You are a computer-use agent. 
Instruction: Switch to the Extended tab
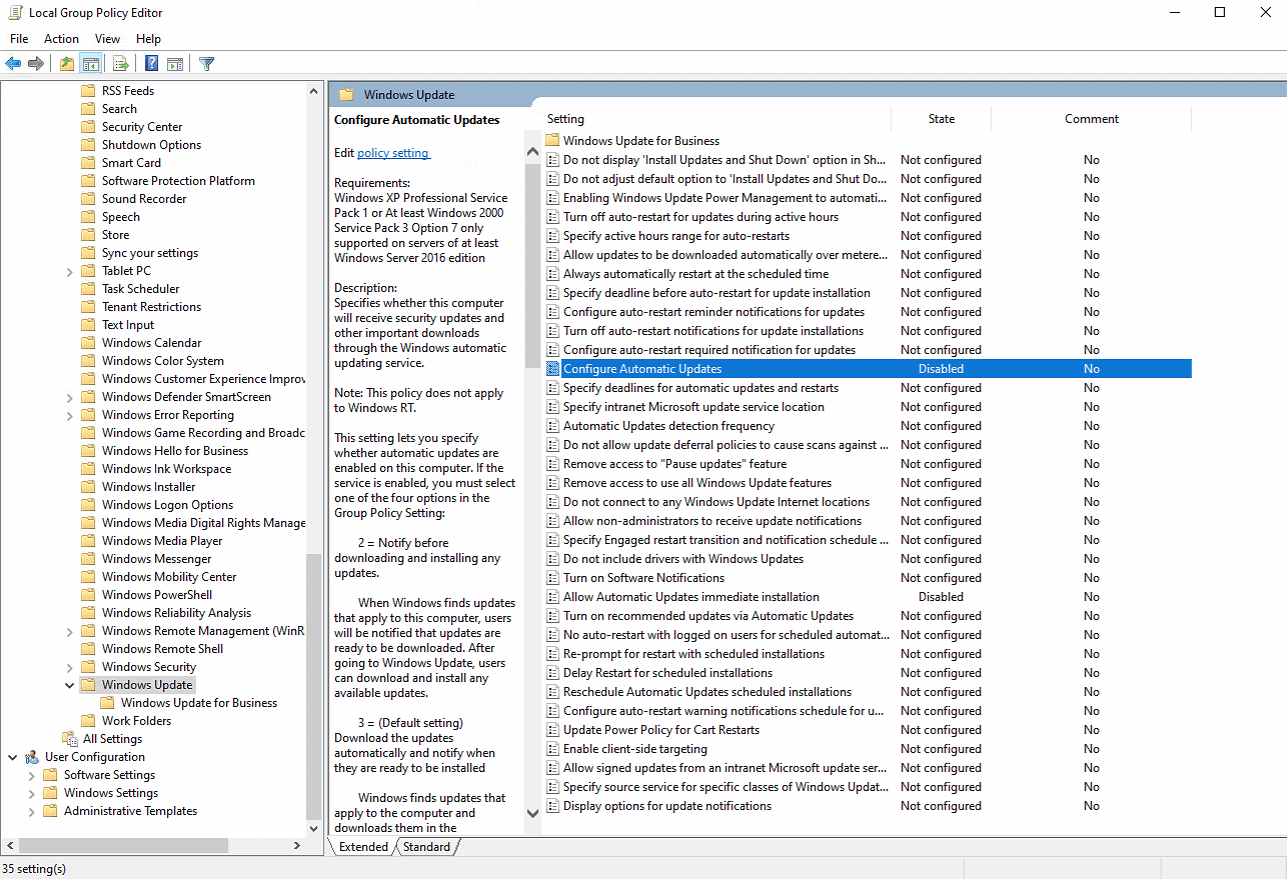363,847
